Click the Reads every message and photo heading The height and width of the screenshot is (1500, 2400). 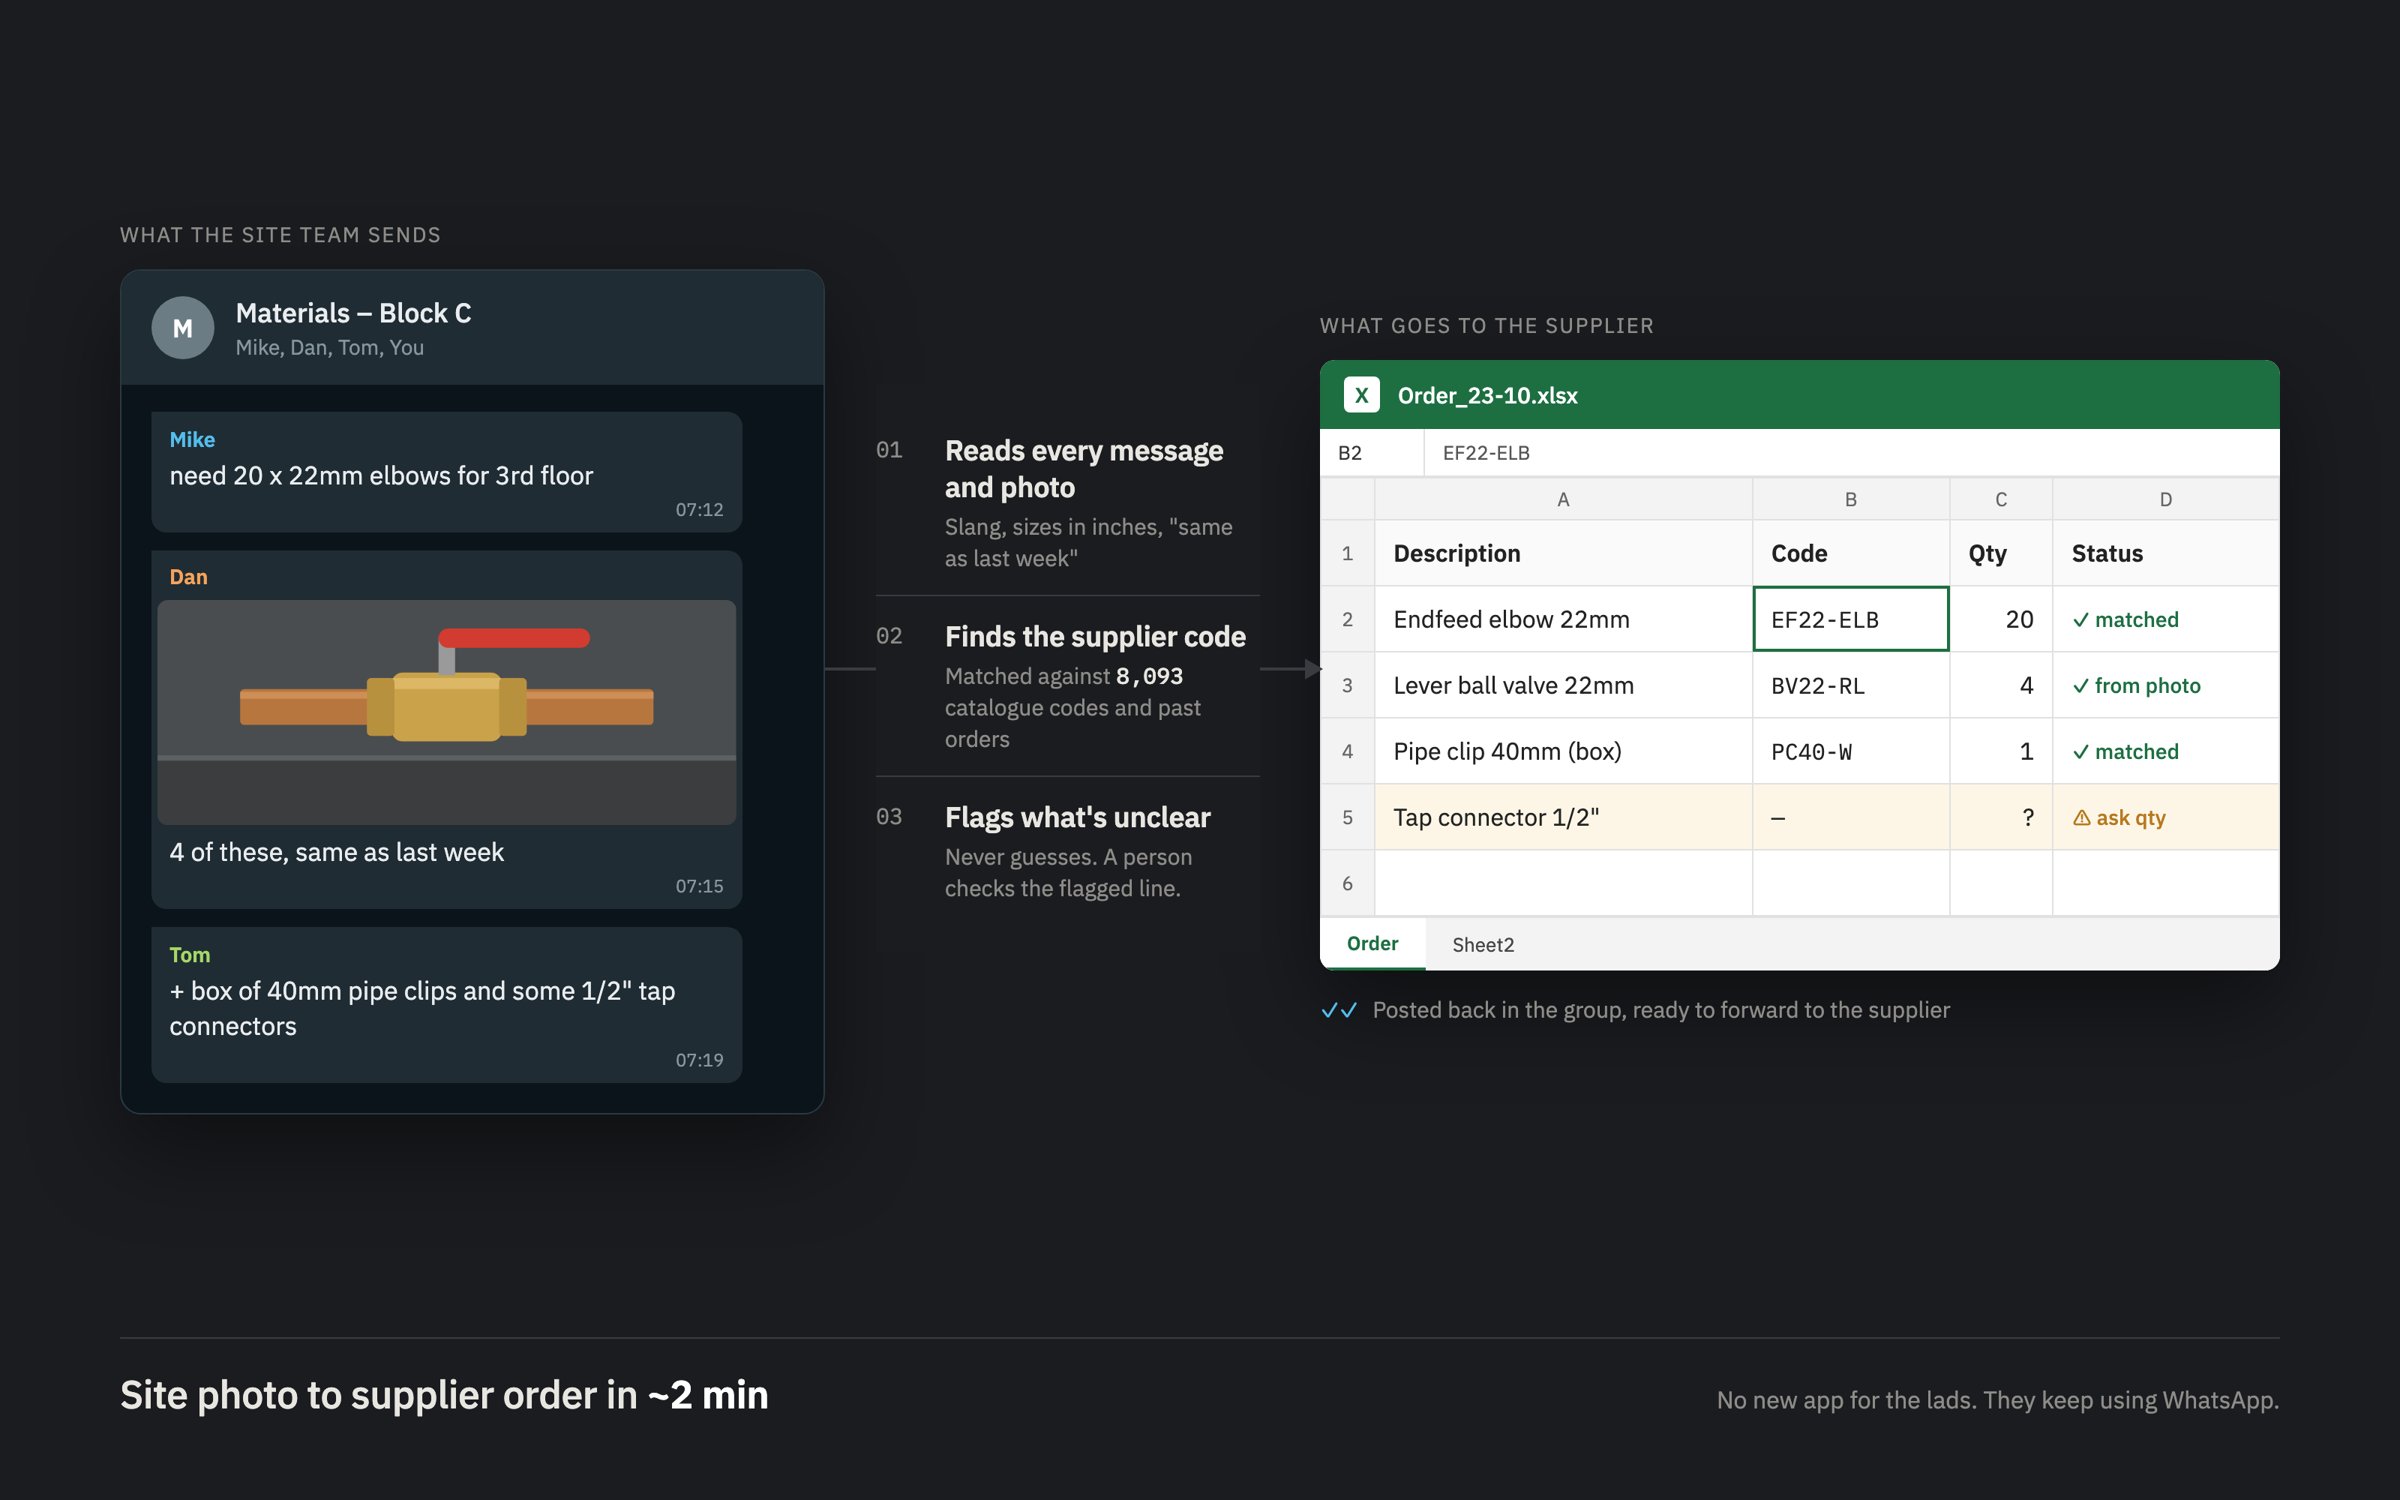pos(1084,469)
